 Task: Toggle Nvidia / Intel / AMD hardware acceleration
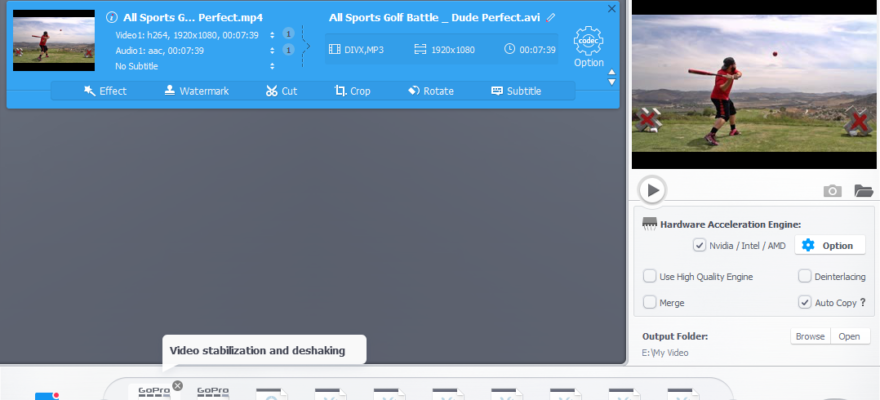pos(699,245)
